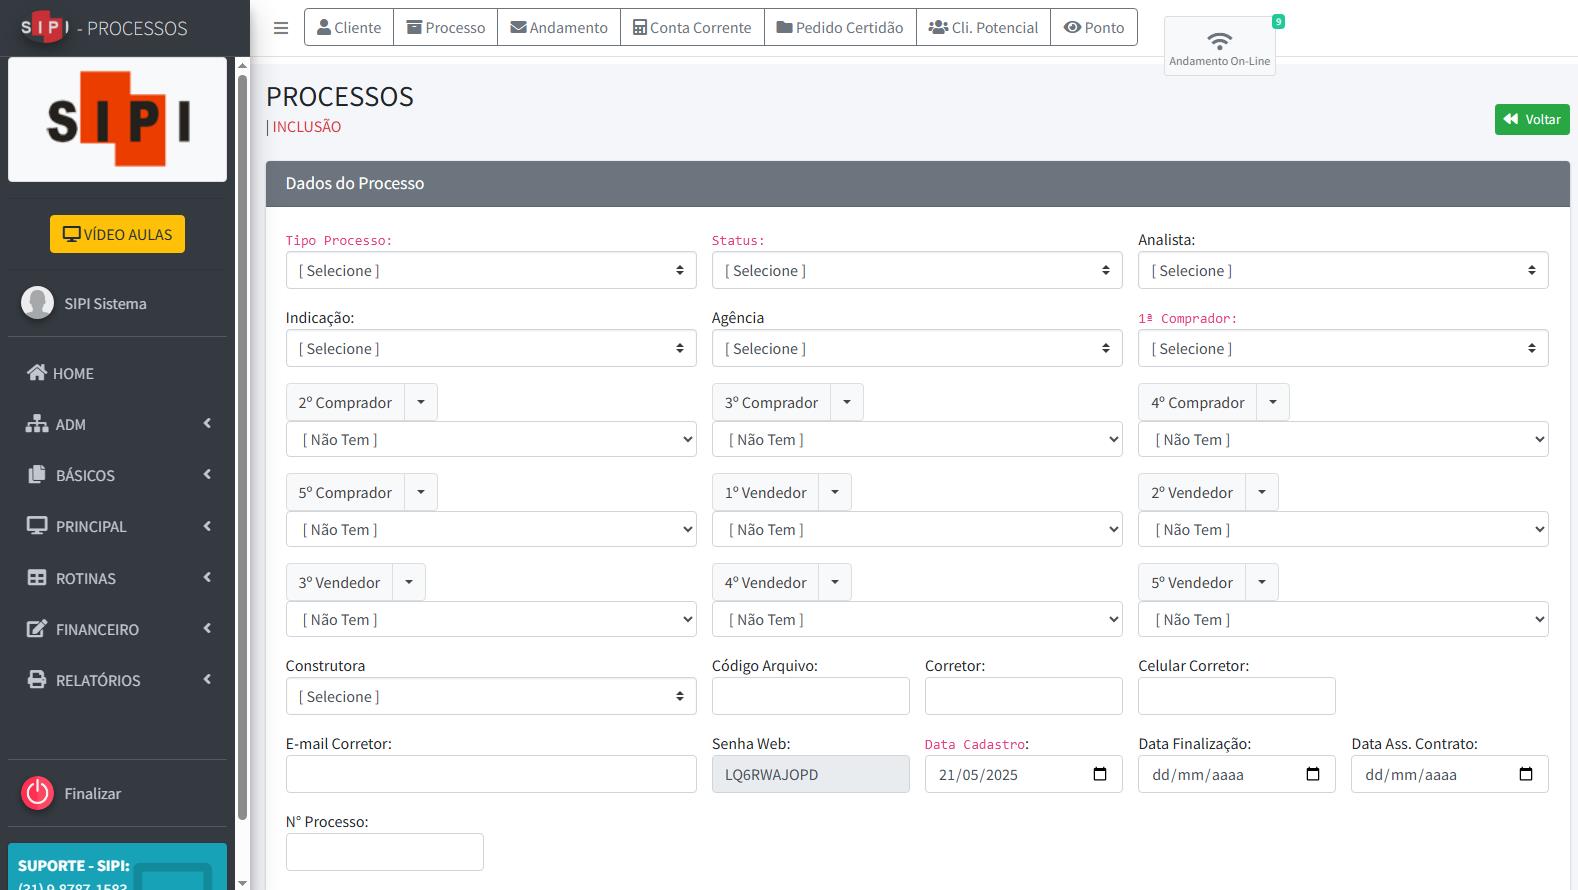Open the arrow next to 3º Comprador
Image resolution: width=1578 pixels, height=890 pixels.
coord(847,402)
